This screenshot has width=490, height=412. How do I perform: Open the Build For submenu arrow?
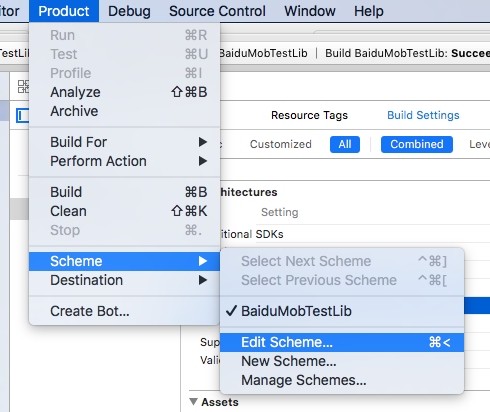point(203,142)
